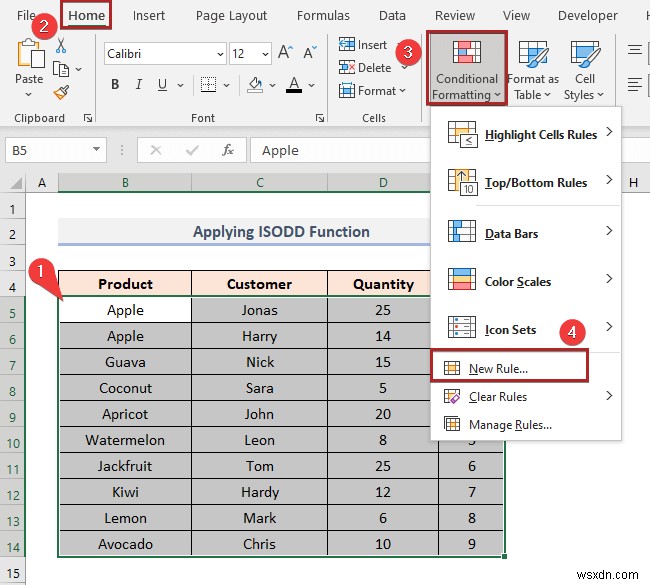Click the Select All corner triangle
The width and height of the screenshot is (650, 585).
pyautogui.click(x=16, y=183)
